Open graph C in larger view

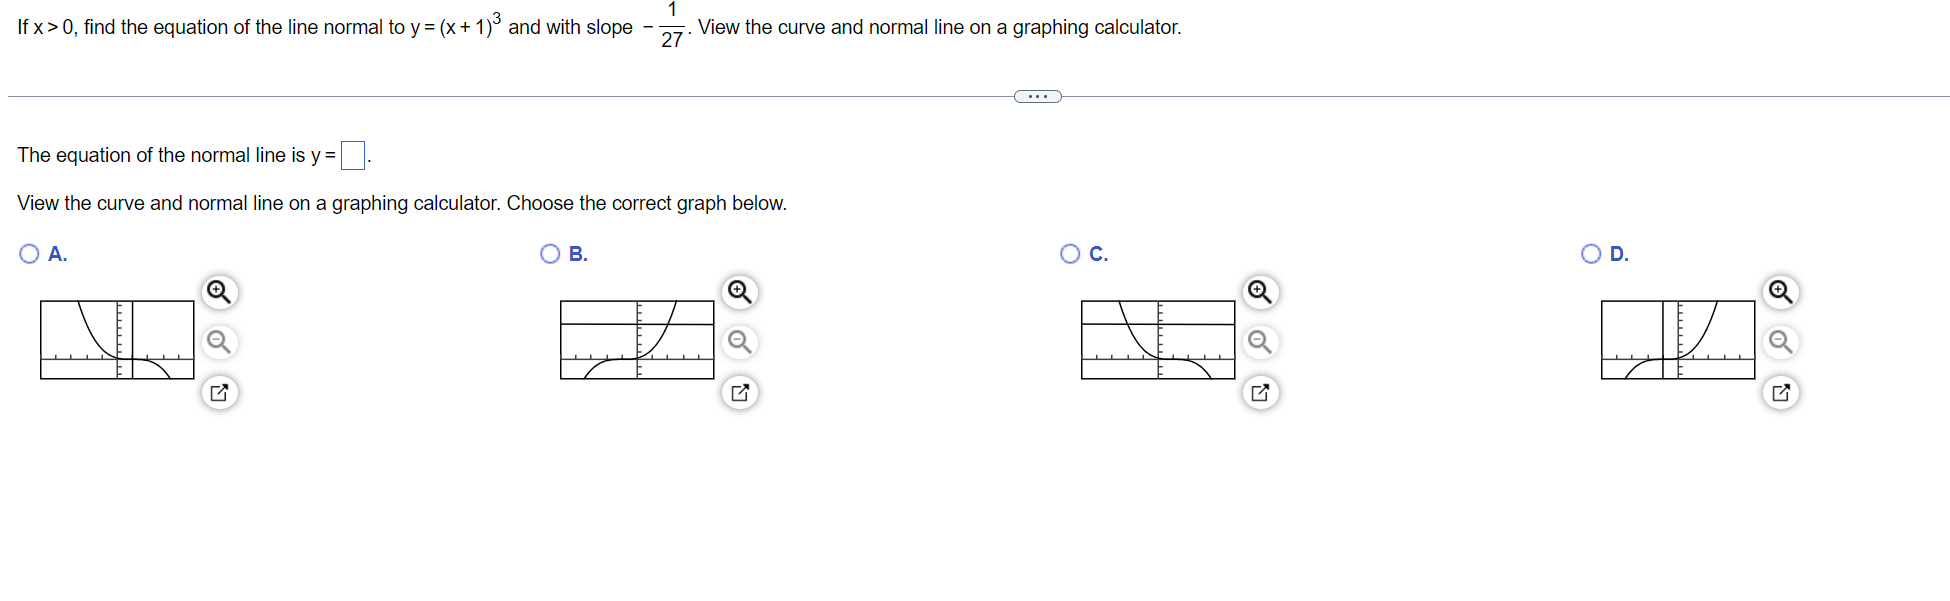click(x=1260, y=392)
